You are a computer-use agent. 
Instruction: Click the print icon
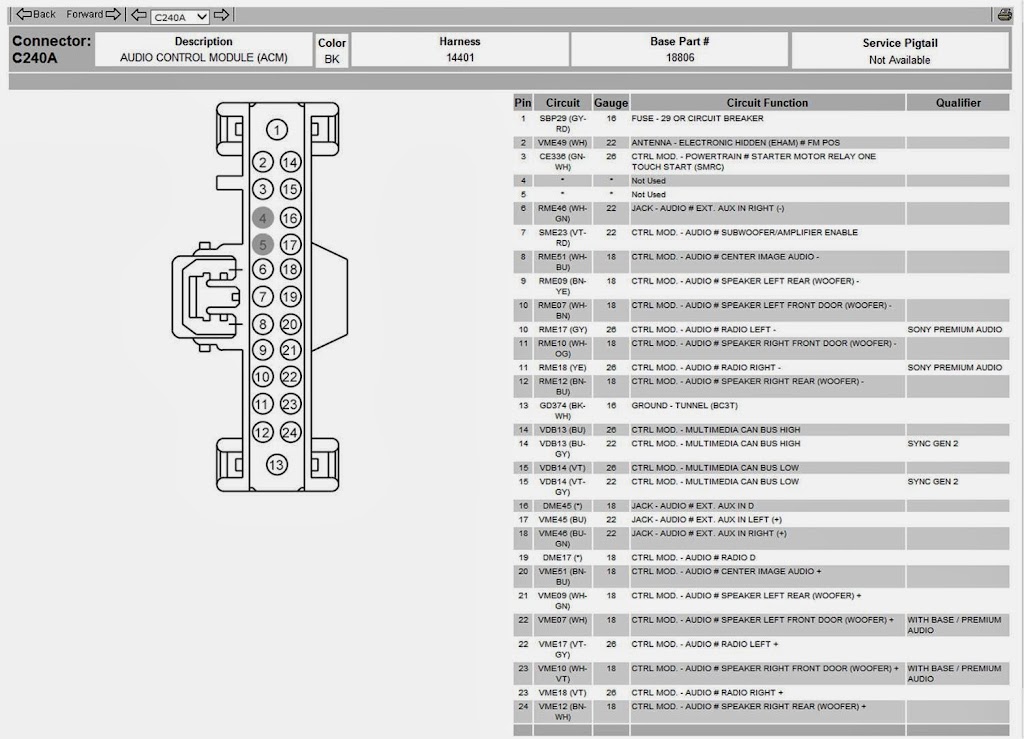tap(1004, 15)
